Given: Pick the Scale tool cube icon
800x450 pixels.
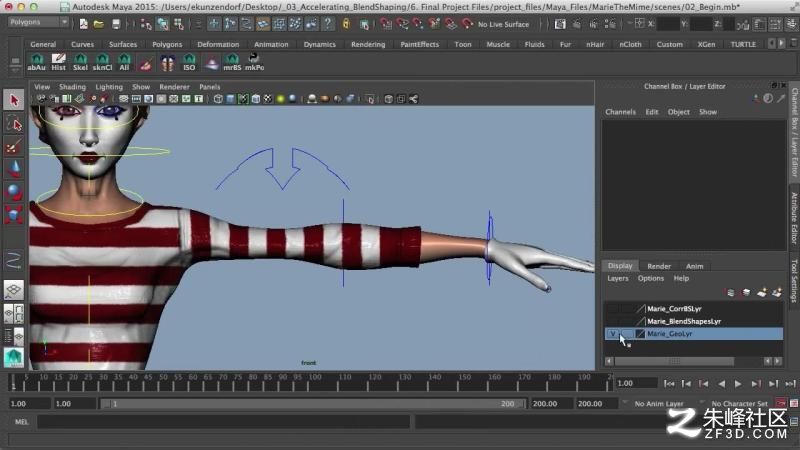Looking at the screenshot, I should point(14,215).
